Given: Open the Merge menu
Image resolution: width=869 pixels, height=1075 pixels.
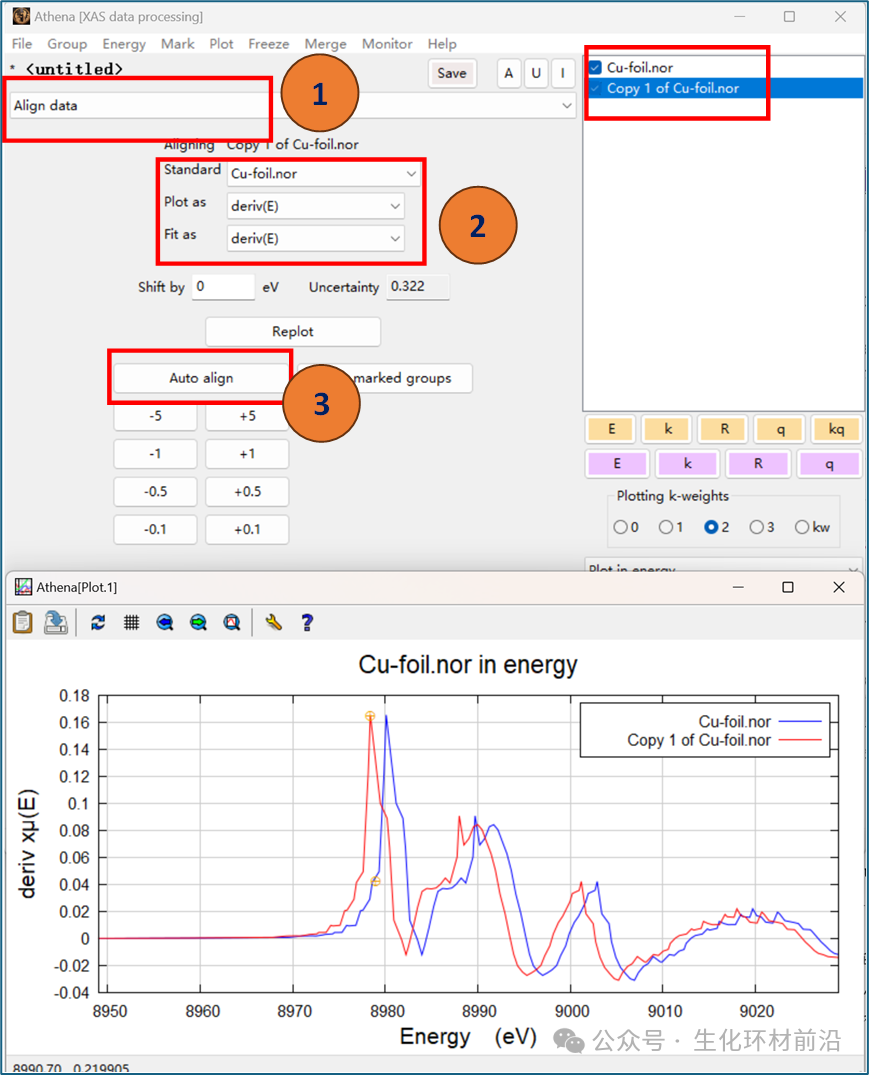Looking at the screenshot, I should point(326,44).
